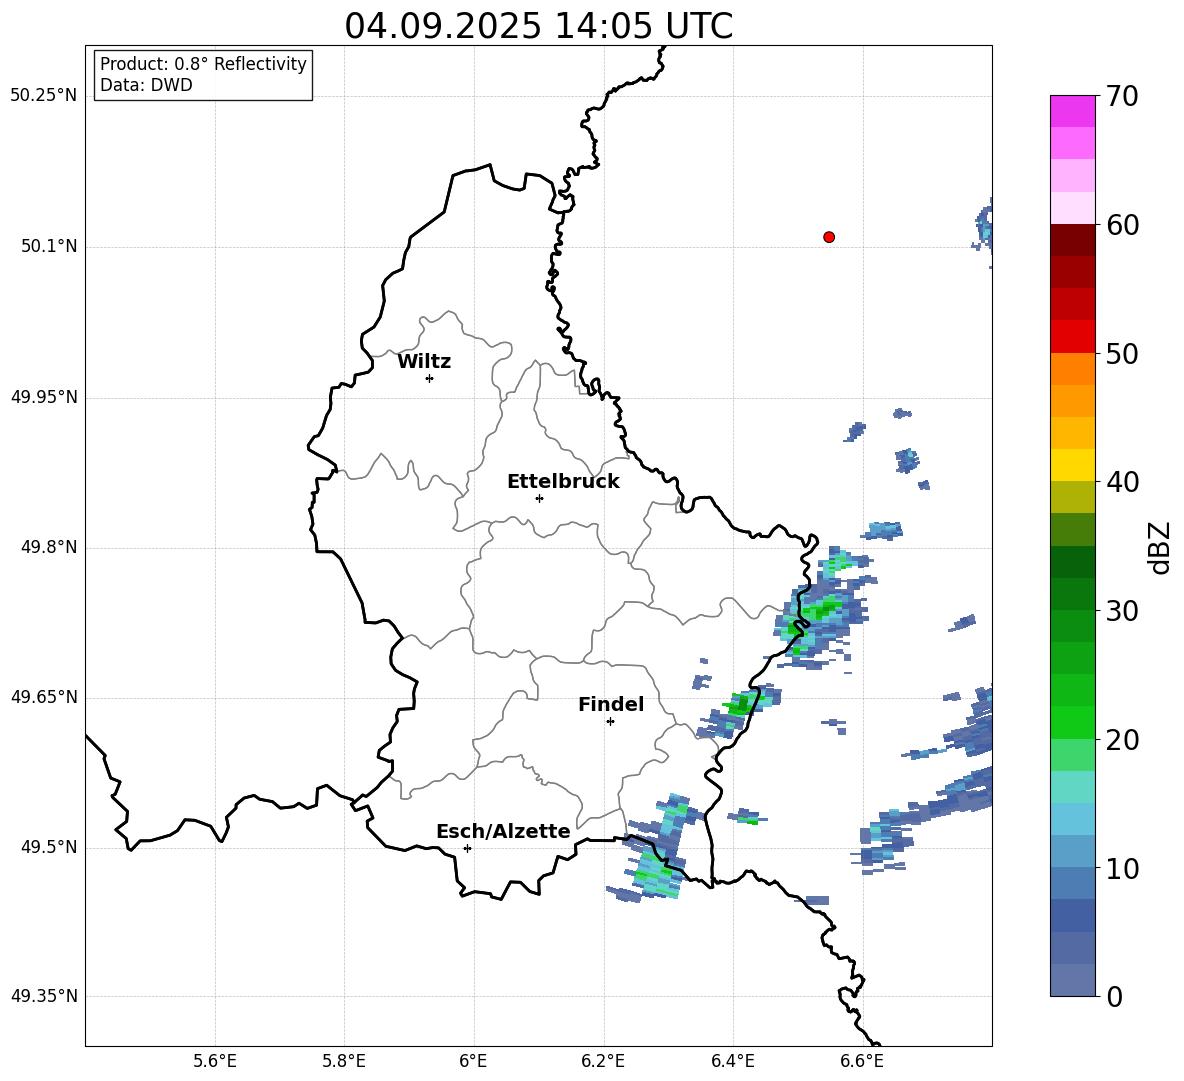1184x1081 pixels.
Task: Click the Product: 0.8° Reflectivity text
Action: [x=203, y=63]
